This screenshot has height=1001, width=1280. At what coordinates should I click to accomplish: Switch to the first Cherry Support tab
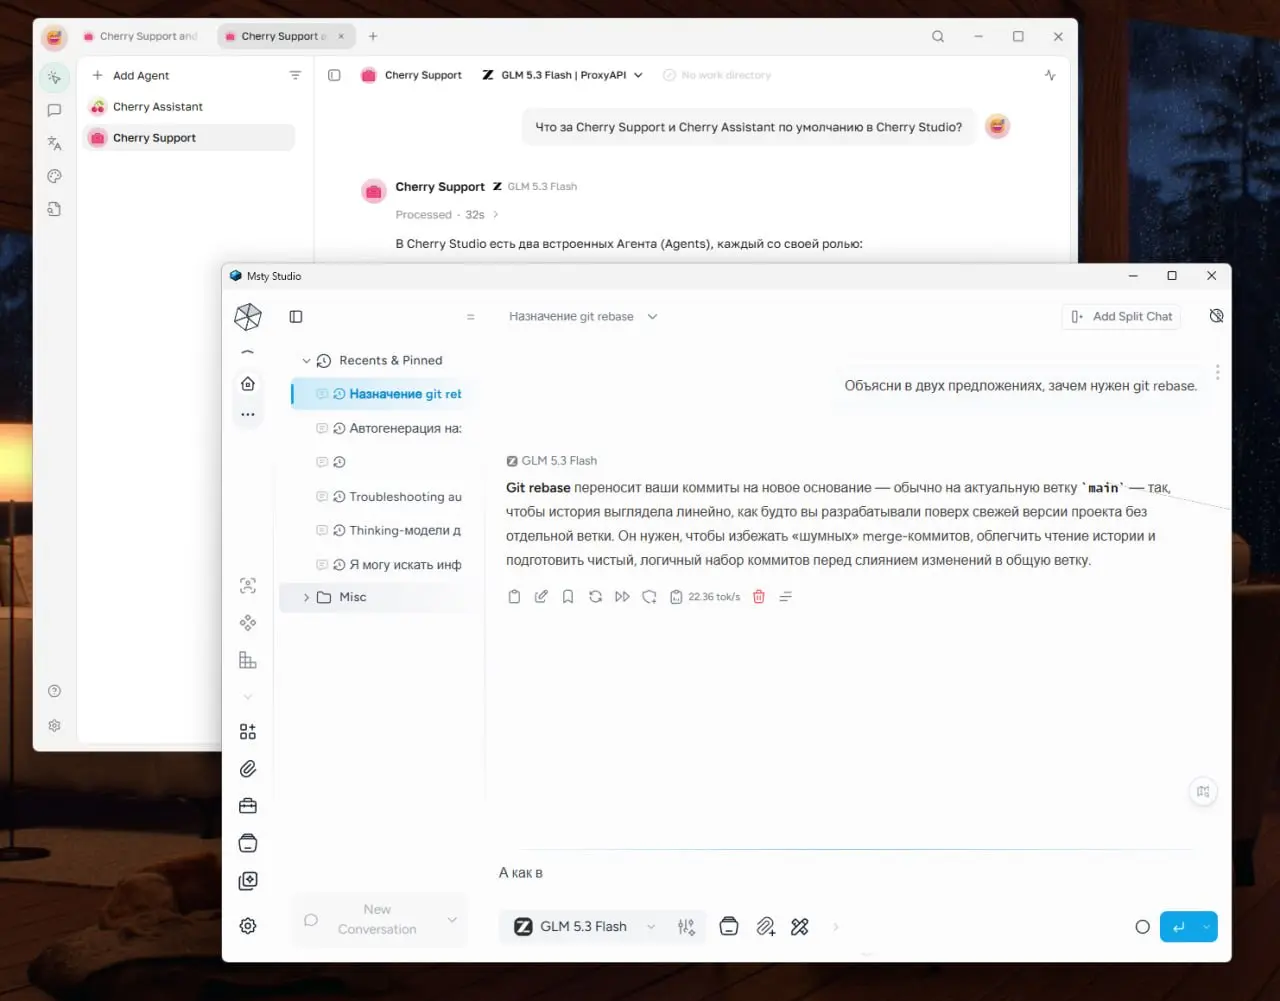coord(141,36)
